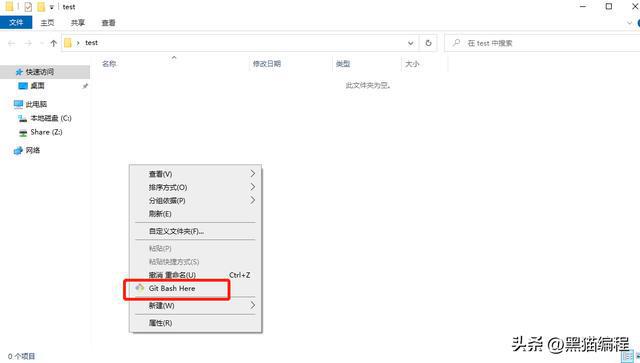
Task: Click properties icon in quick access toolbar
Action: pyautogui.click(x=28, y=7)
